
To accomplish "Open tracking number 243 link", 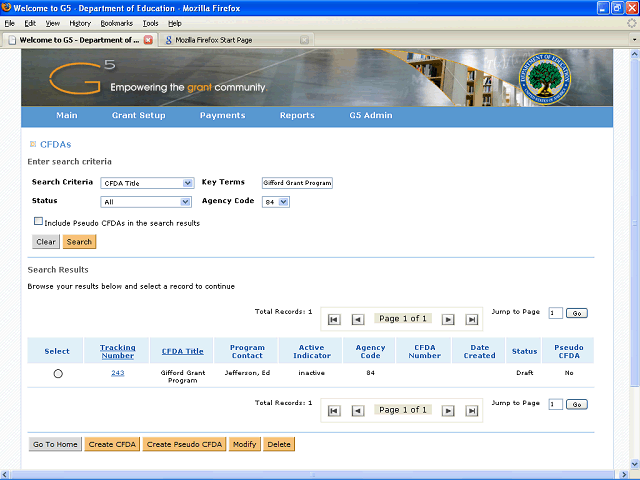I will click(118, 373).
